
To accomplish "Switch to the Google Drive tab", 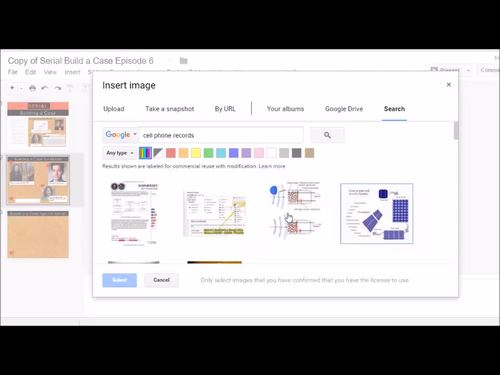I will click(344, 109).
